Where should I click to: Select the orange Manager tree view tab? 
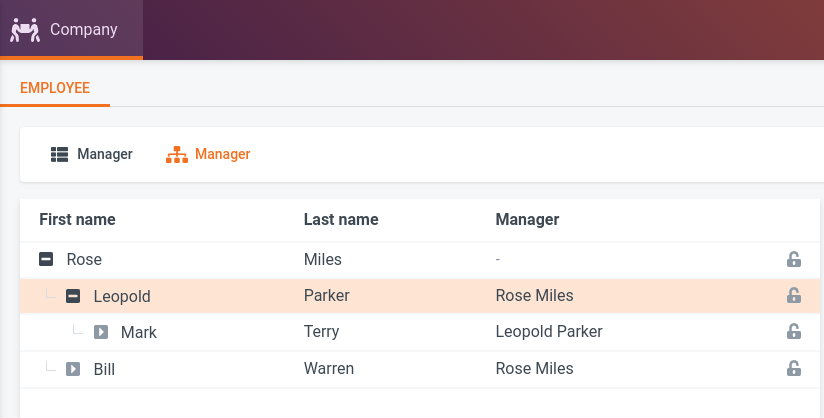(208, 154)
